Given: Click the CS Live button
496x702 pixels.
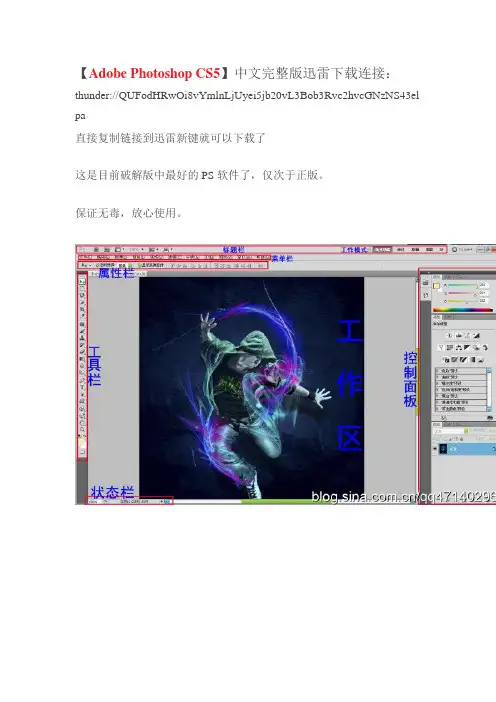Looking at the screenshot, I should click(x=462, y=249).
